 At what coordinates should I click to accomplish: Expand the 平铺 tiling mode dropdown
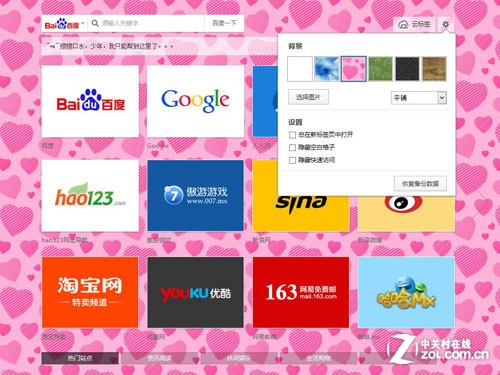(x=419, y=98)
